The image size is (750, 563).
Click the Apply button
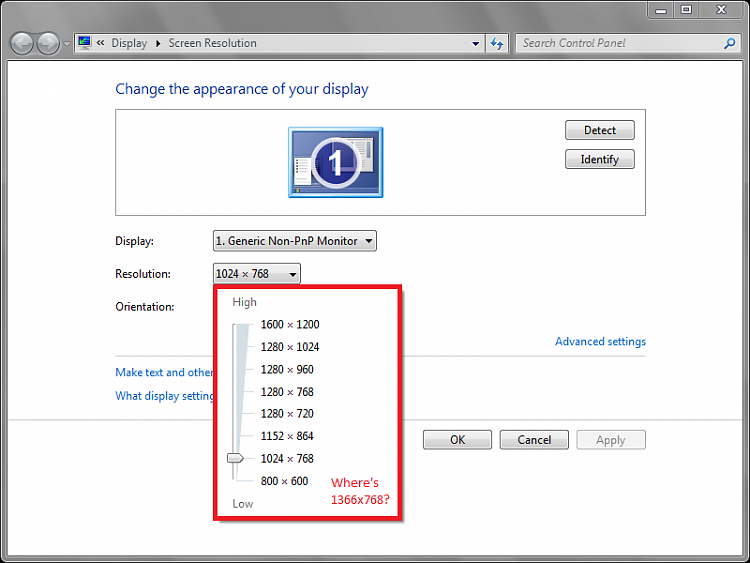(611, 440)
